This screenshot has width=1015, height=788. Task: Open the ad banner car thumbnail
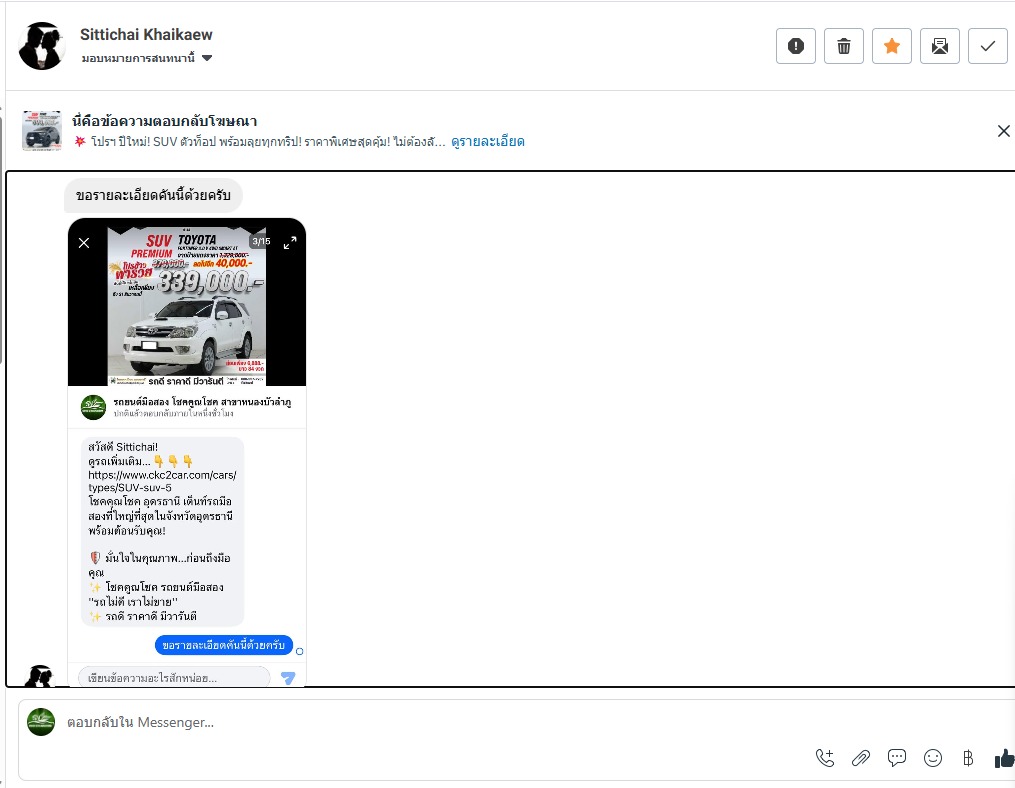[41, 131]
